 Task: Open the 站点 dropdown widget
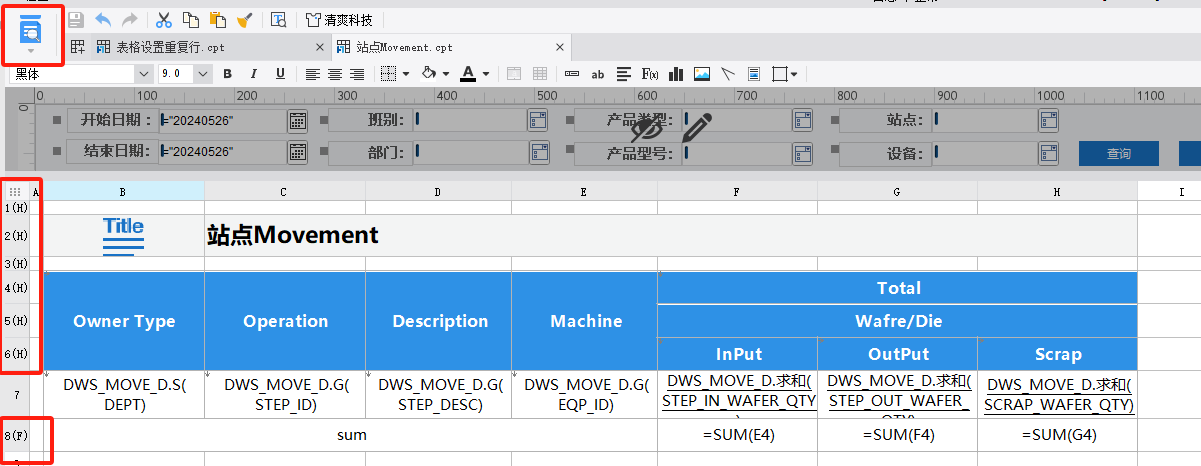click(1048, 121)
